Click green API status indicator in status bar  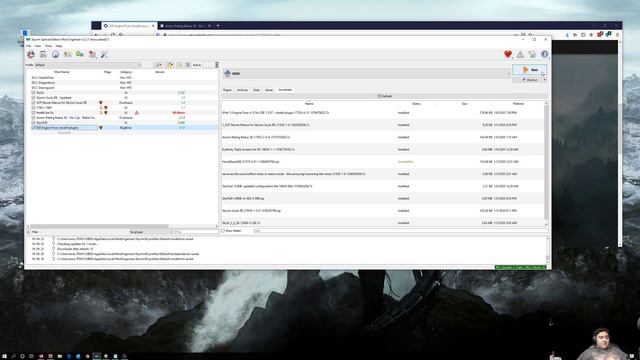pos(520,267)
